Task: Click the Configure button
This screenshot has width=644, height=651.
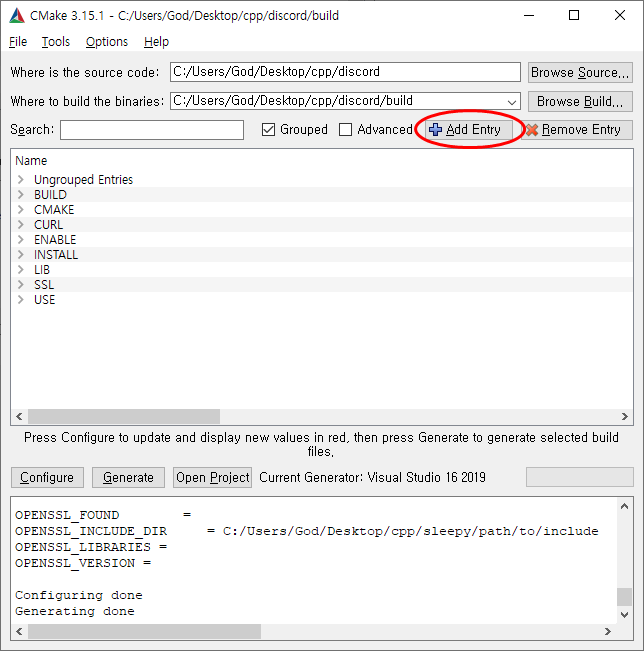Action: click(x=47, y=477)
